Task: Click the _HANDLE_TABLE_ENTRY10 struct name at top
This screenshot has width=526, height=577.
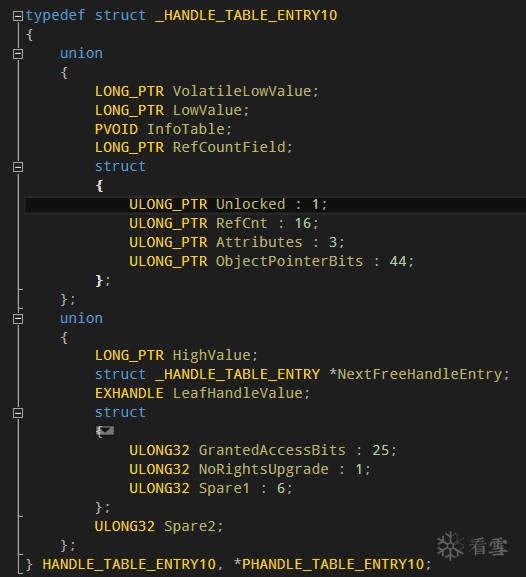Action: 246,15
